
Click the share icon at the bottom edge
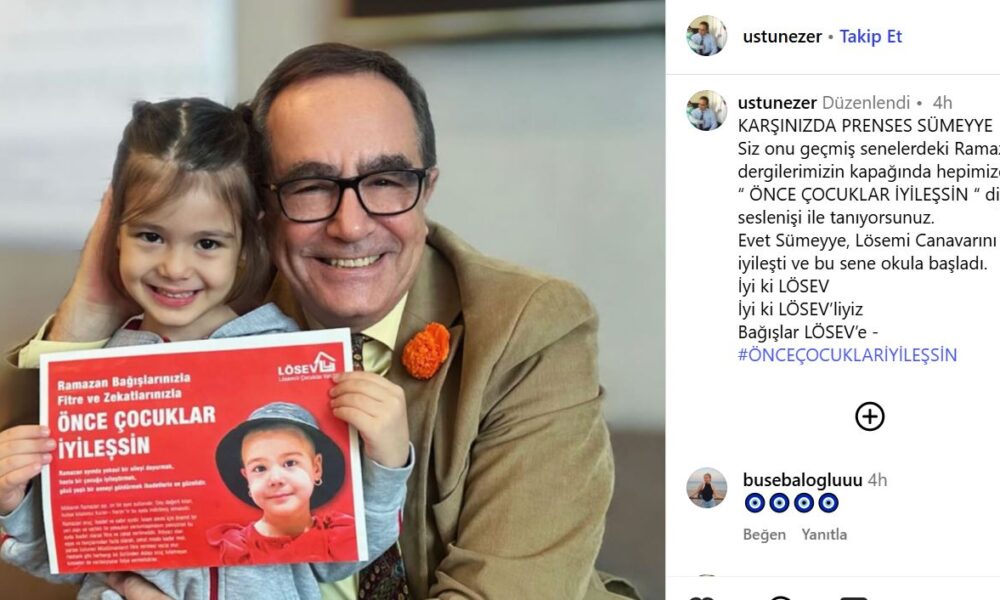point(853,597)
